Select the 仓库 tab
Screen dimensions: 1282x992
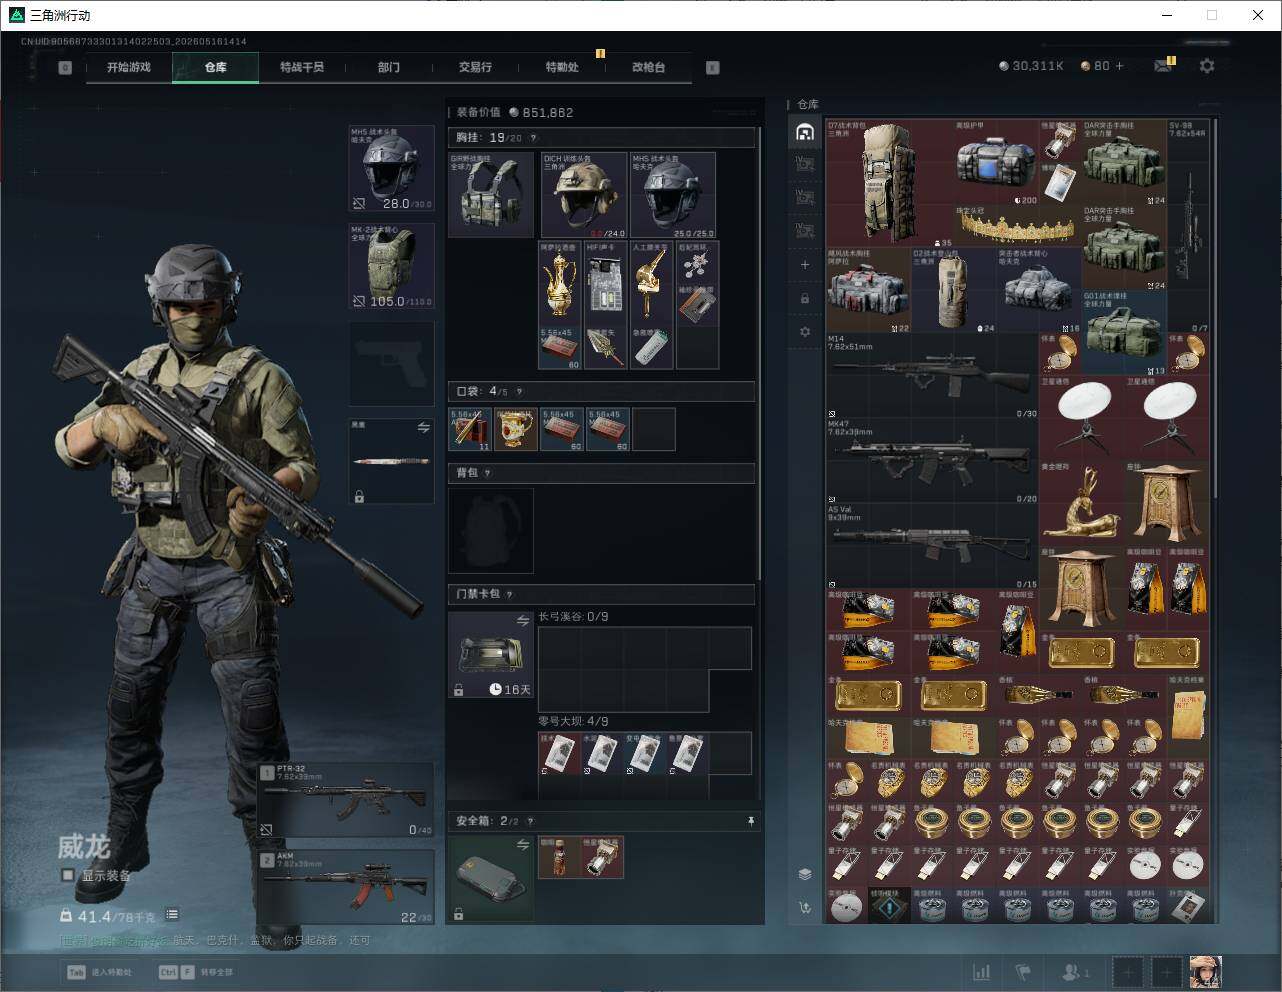click(215, 67)
